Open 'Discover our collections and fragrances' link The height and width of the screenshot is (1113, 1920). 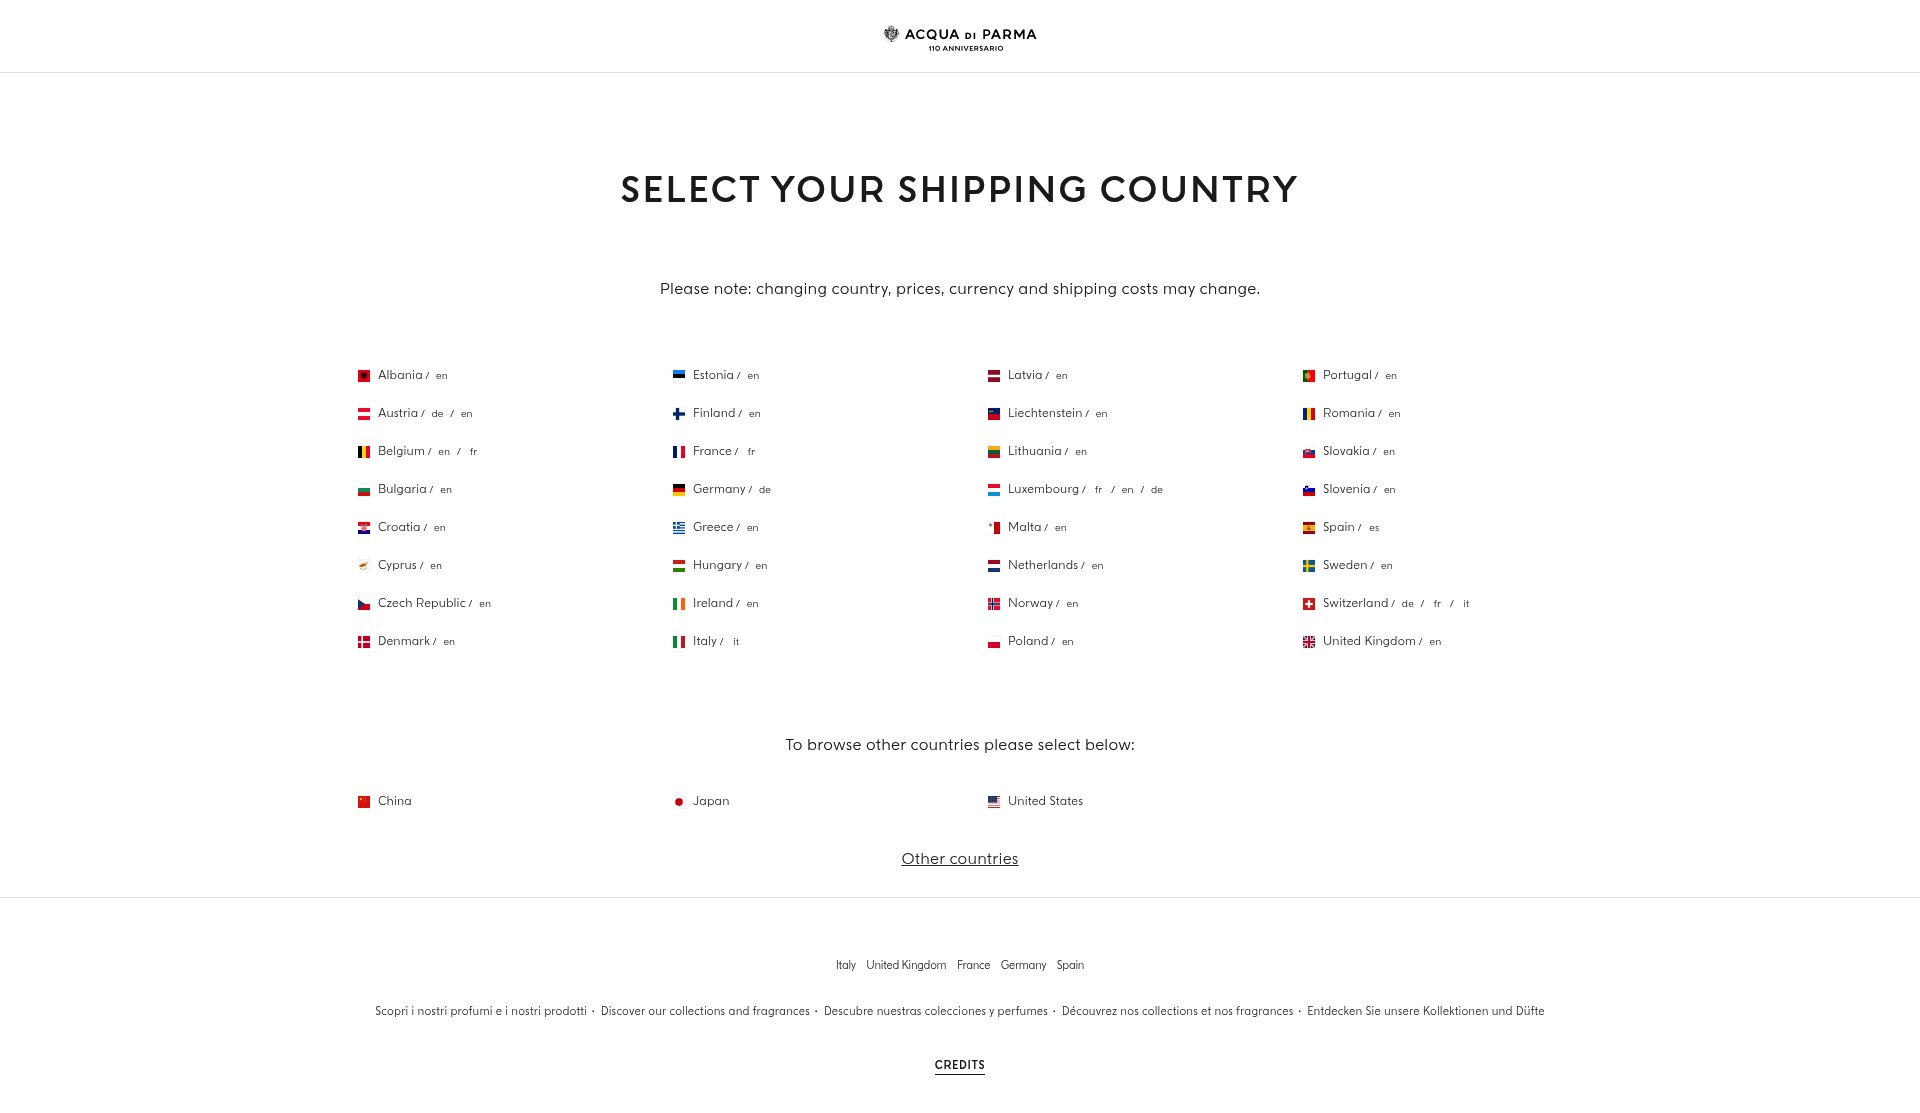tap(705, 1011)
